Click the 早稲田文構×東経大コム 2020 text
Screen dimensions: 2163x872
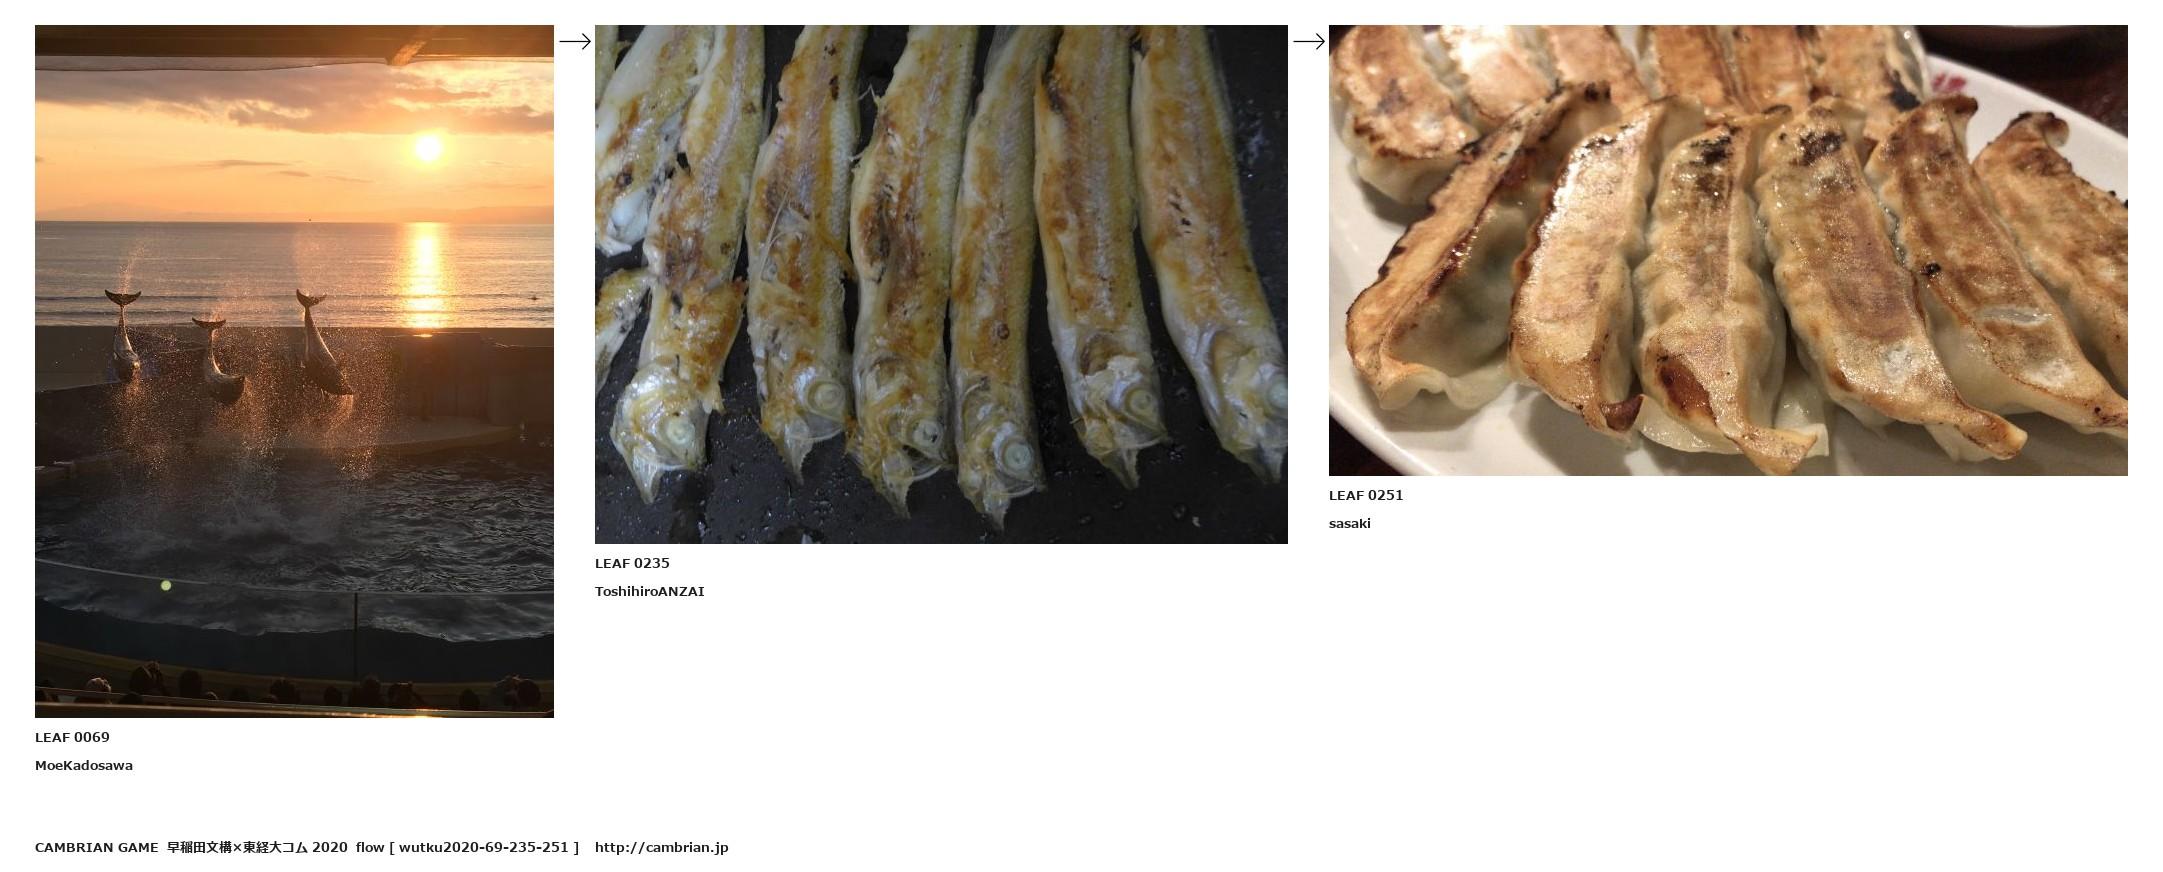pyautogui.click(x=257, y=847)
